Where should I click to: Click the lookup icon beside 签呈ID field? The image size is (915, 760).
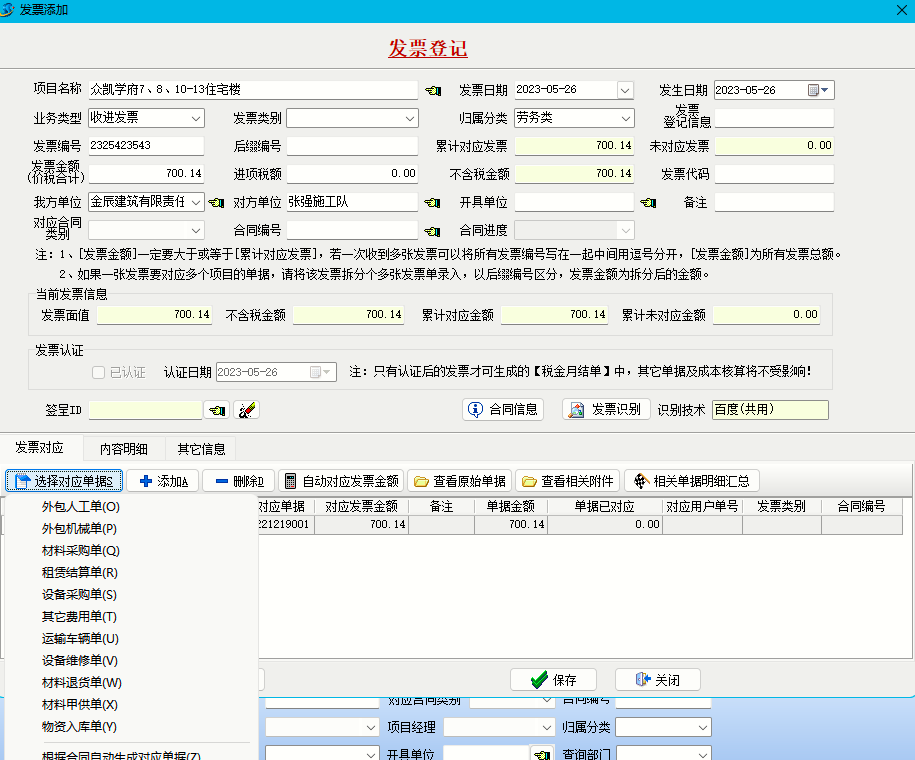tap(217, 410)
